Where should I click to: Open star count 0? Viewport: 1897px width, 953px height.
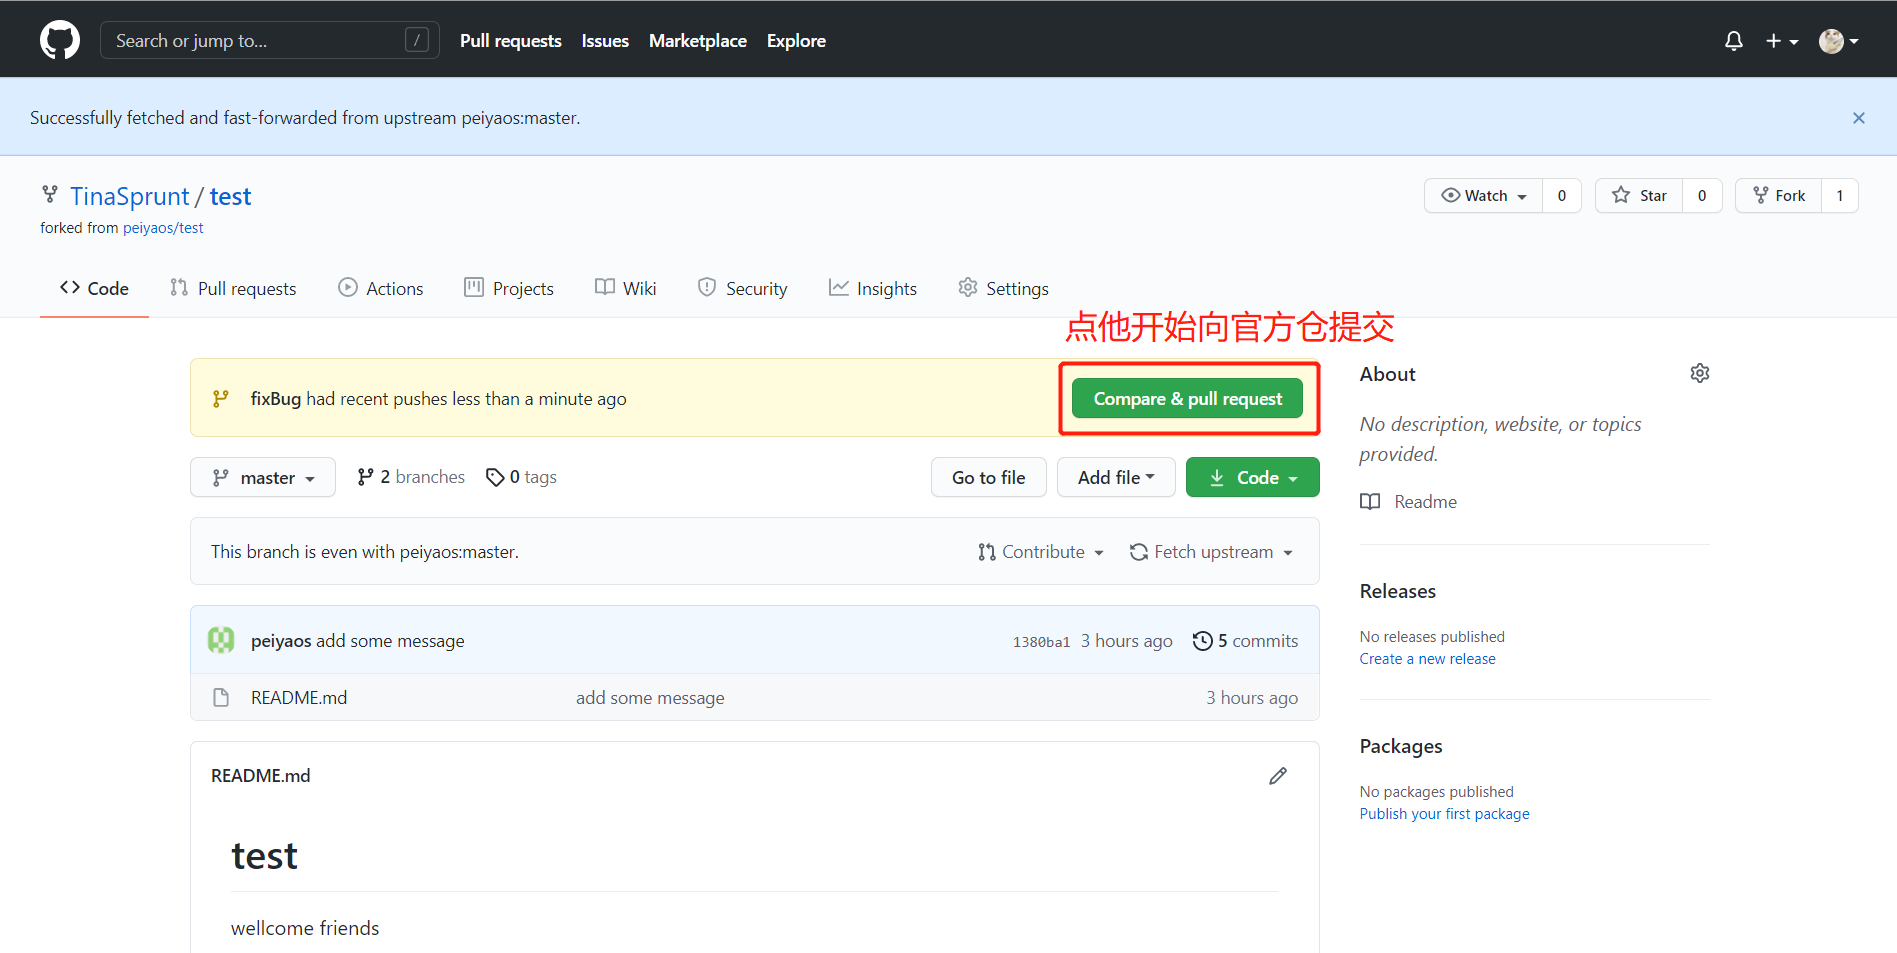[x=1702, y=195]
